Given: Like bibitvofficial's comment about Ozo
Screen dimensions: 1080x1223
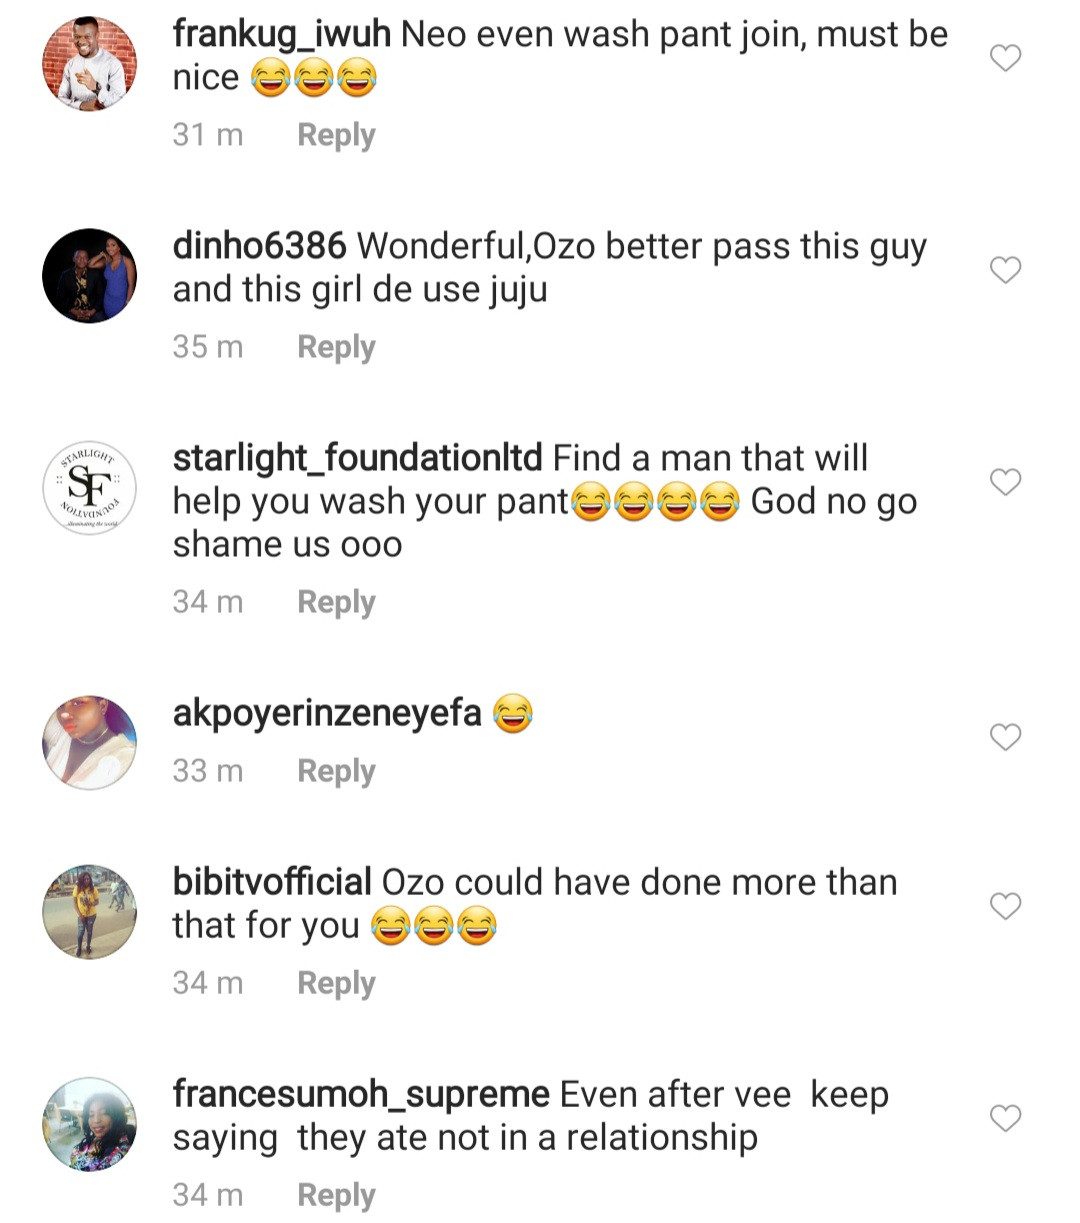Looking at the screenshot, I should pos(1005,906).
